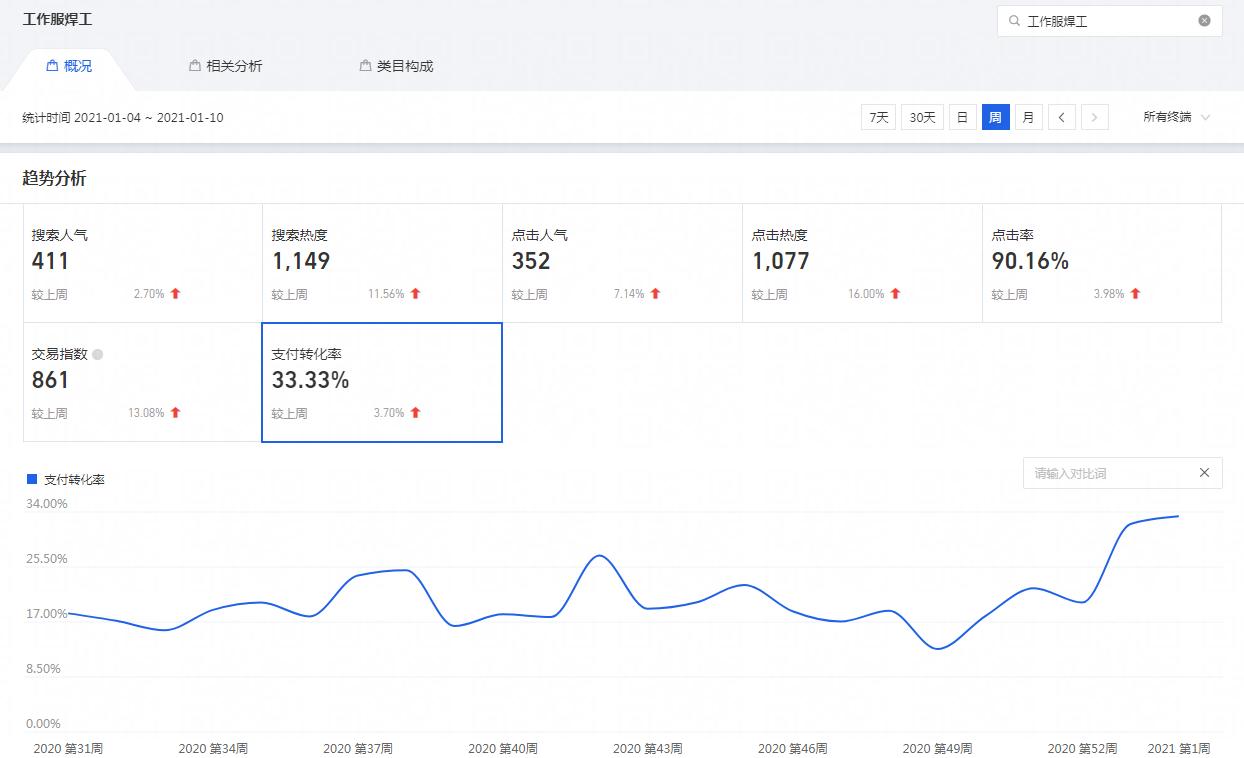This screenshot has height=758, width=1244.
Task: Click the info icon beside 交易指数
Action: pos(98,354)
